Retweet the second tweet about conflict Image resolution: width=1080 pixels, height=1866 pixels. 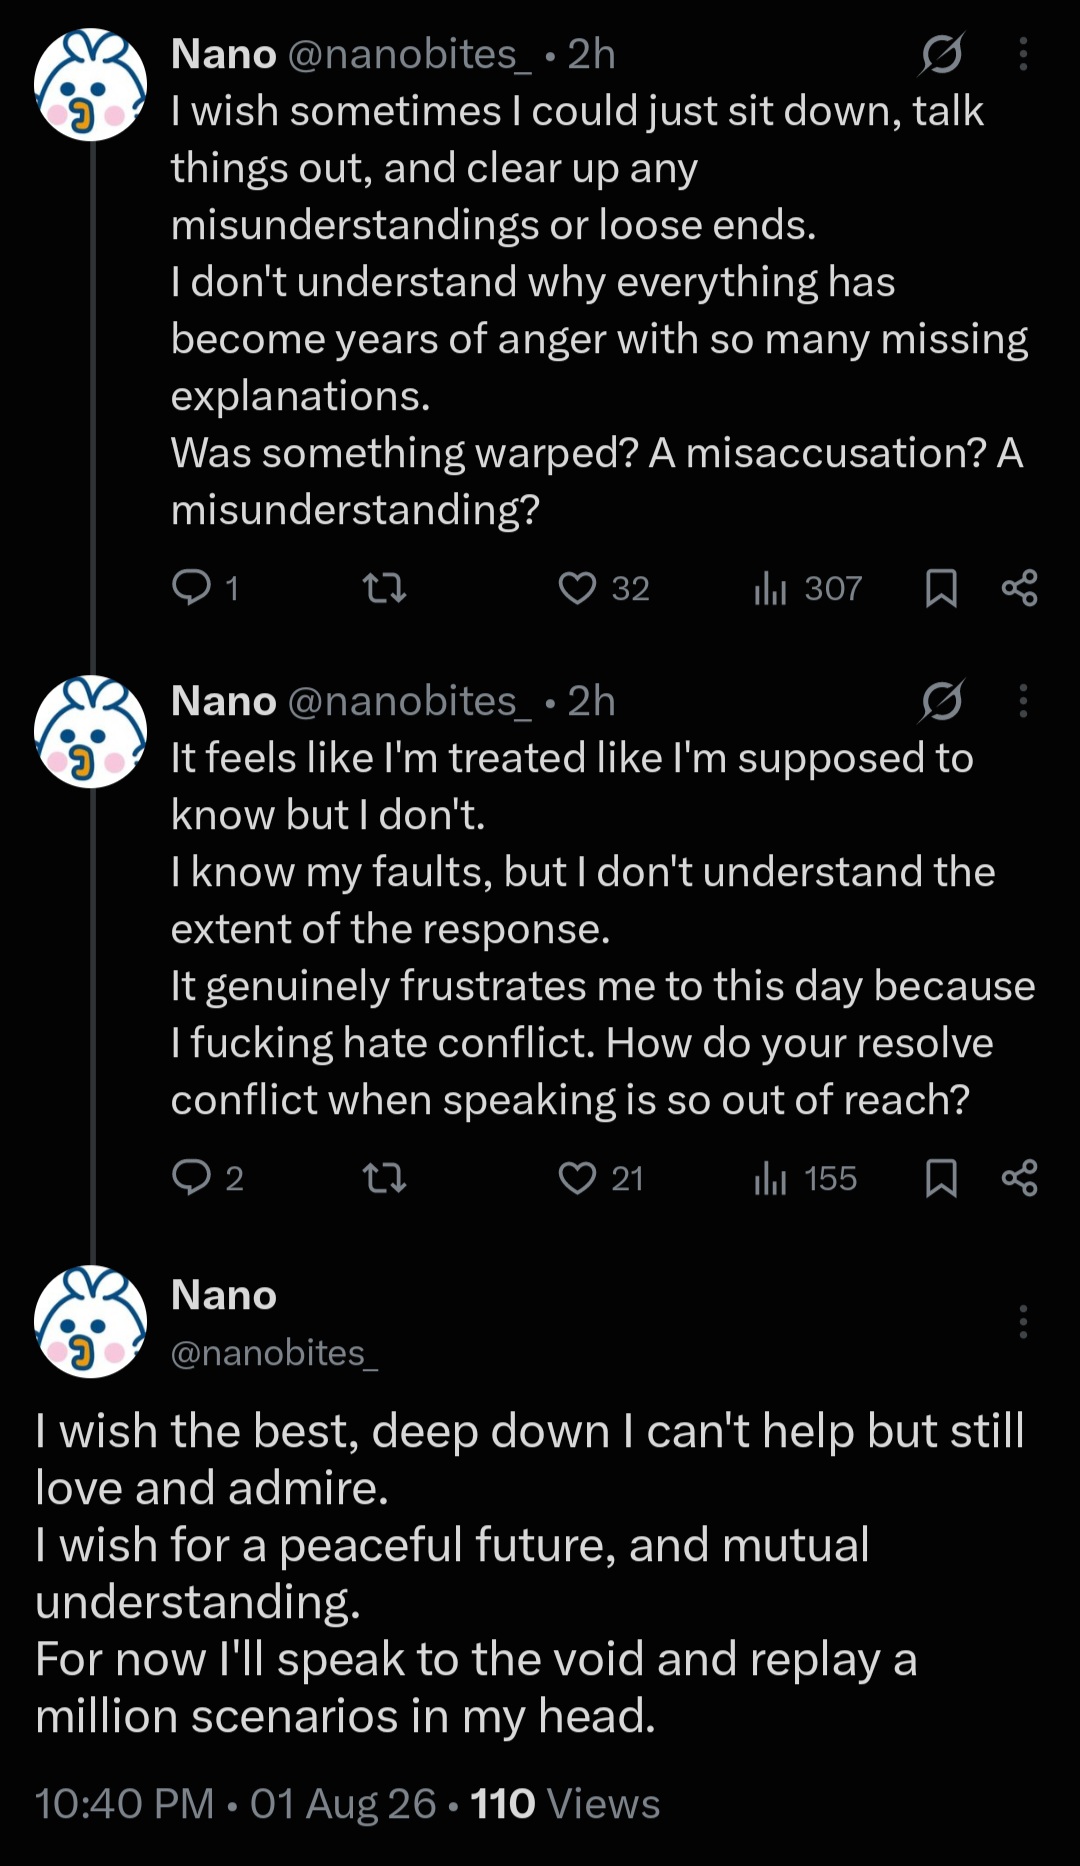pyautogui.click(x=383, y=1178)
